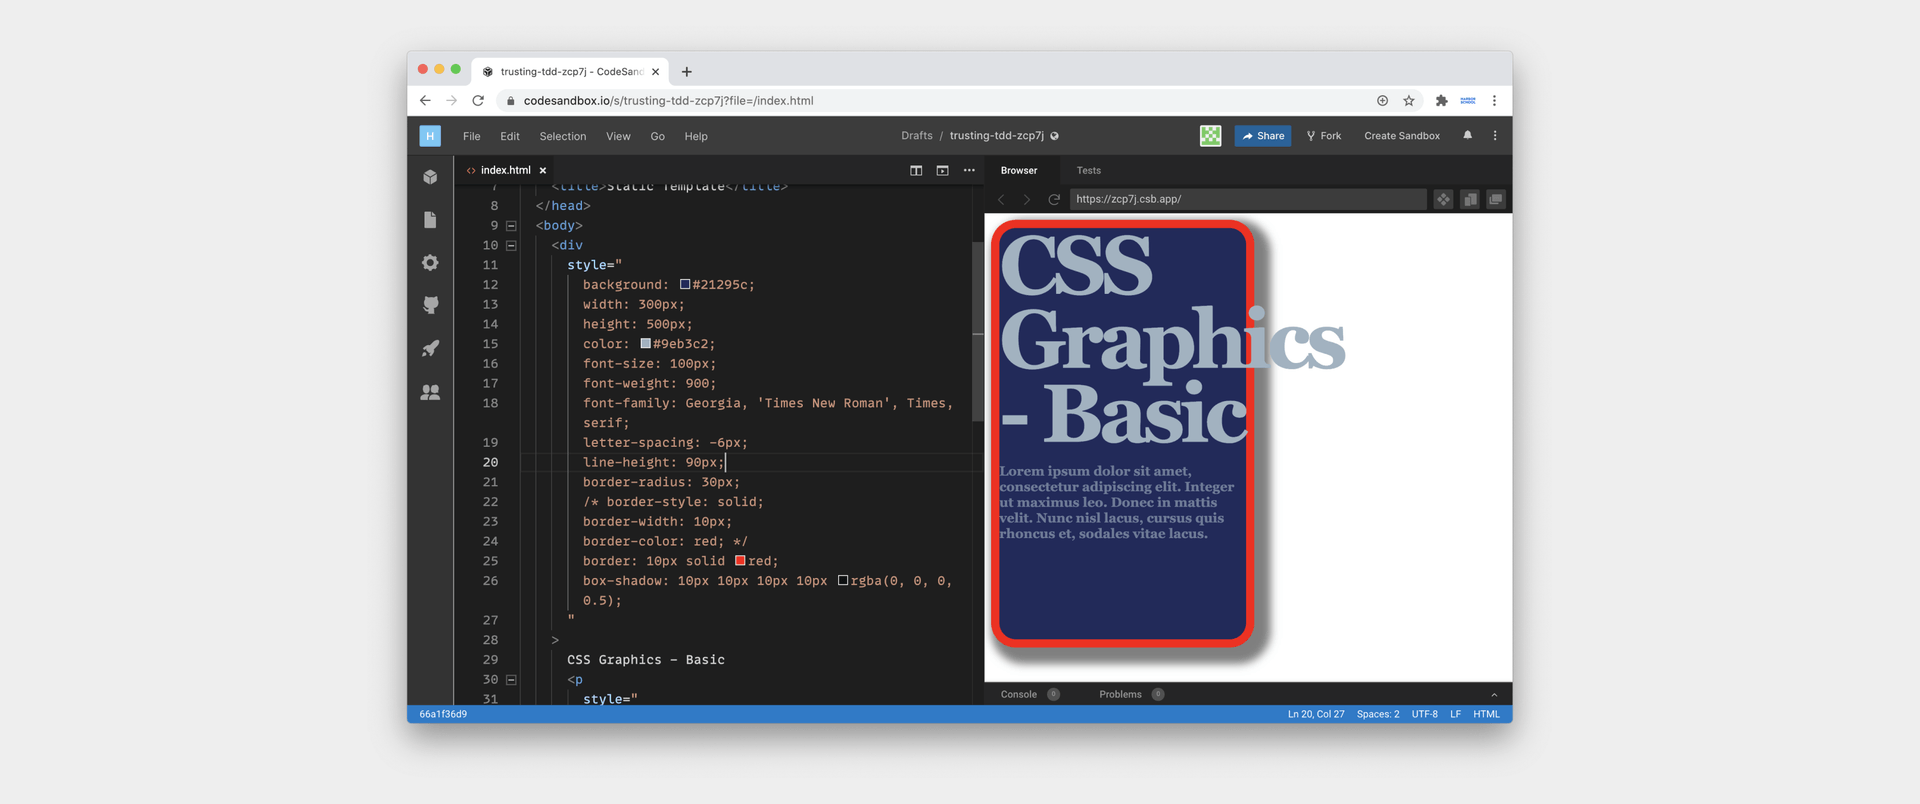
Task: Open preview in new window icon
Action: pyautogui.click(x=1496, y=199)
